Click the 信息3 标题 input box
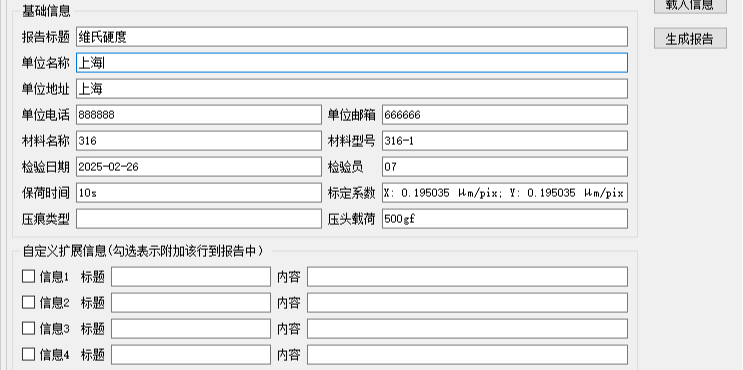 (191, 329)
